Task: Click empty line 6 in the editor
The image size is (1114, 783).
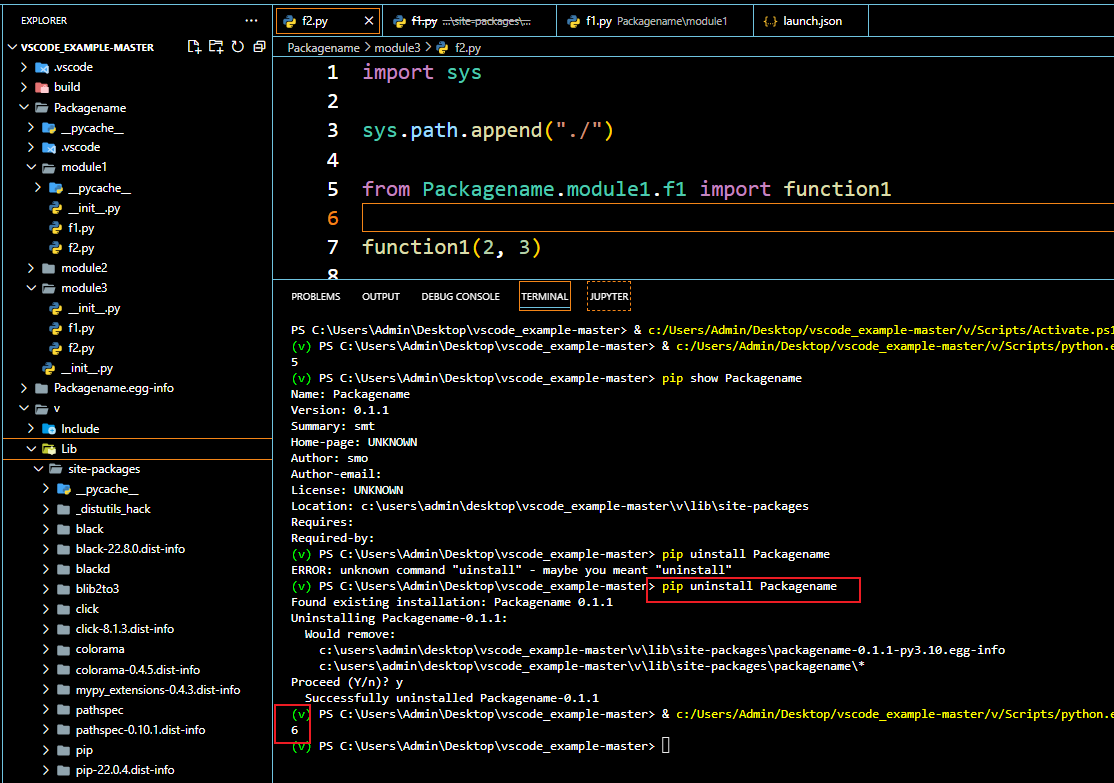Action: 600,218
